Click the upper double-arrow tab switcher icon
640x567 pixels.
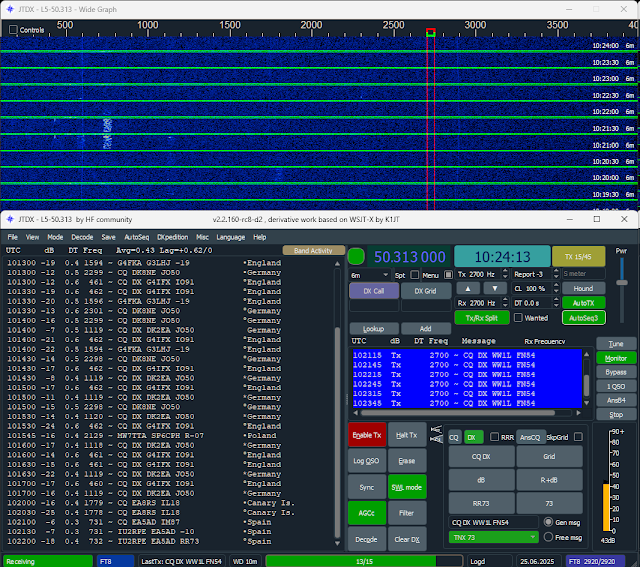point(436,429)
